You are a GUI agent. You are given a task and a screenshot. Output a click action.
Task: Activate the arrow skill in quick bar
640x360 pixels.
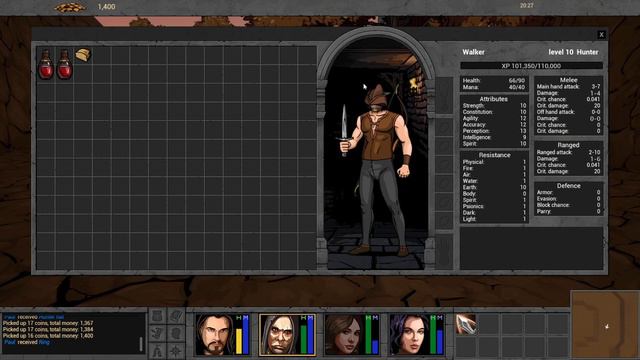pos(466,324)
